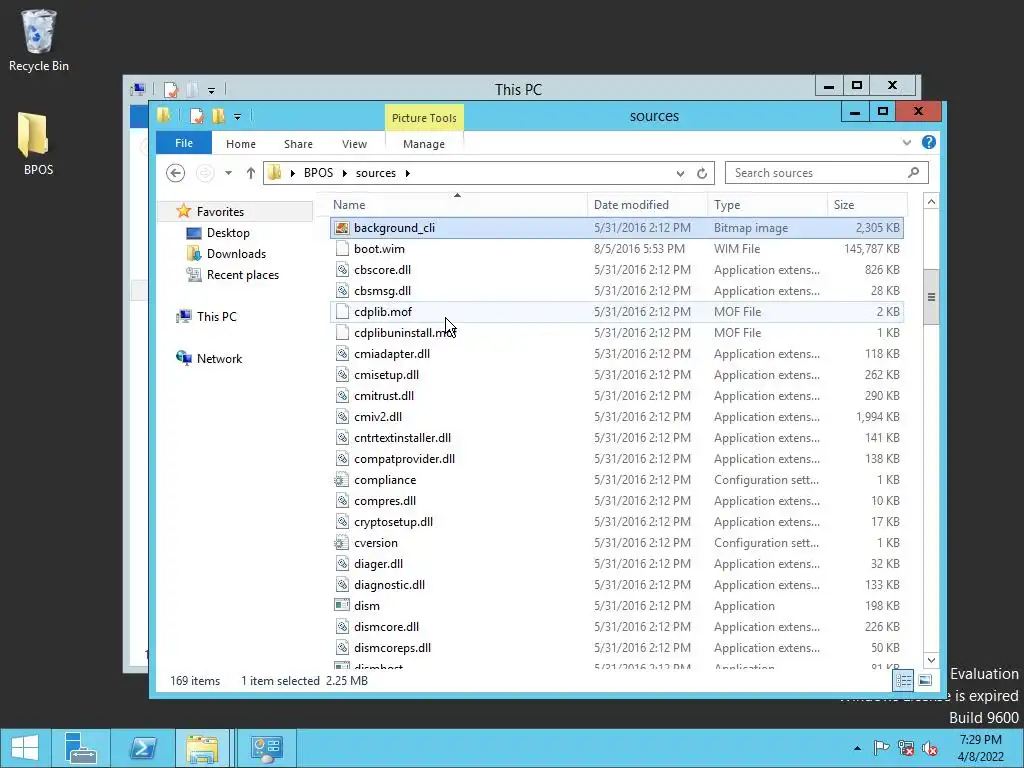This screenshot has height=768, width=1024.
Task: Sort by the Type column header
Action: pos(767,204)
